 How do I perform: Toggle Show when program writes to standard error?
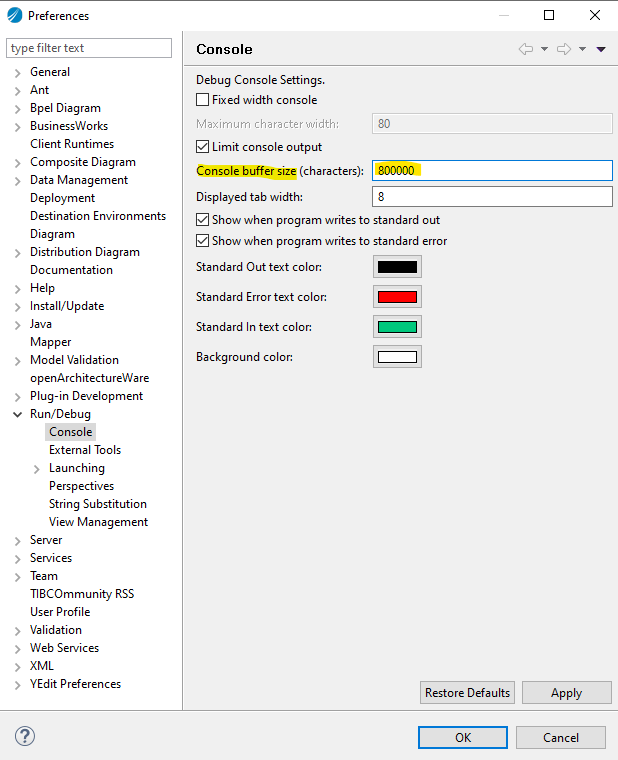click(x=203, y=241)
